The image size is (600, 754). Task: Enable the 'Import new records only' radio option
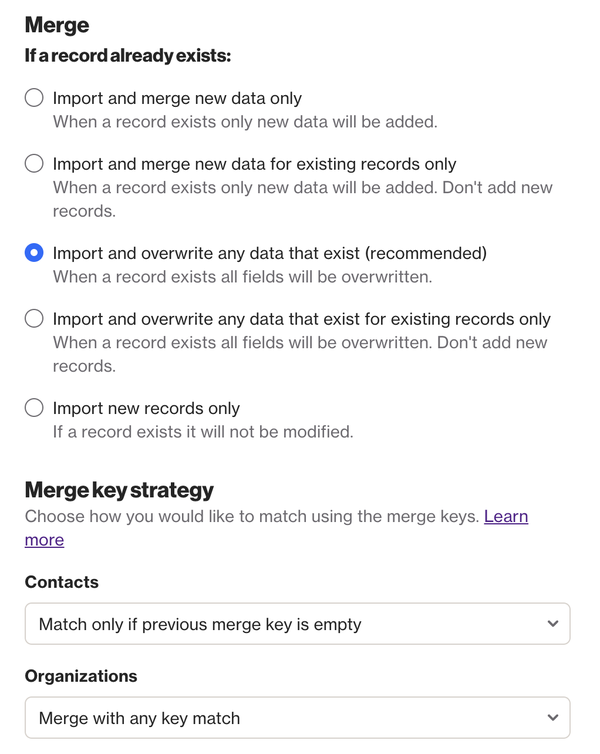pyautogui.click(x=34, y=408)
